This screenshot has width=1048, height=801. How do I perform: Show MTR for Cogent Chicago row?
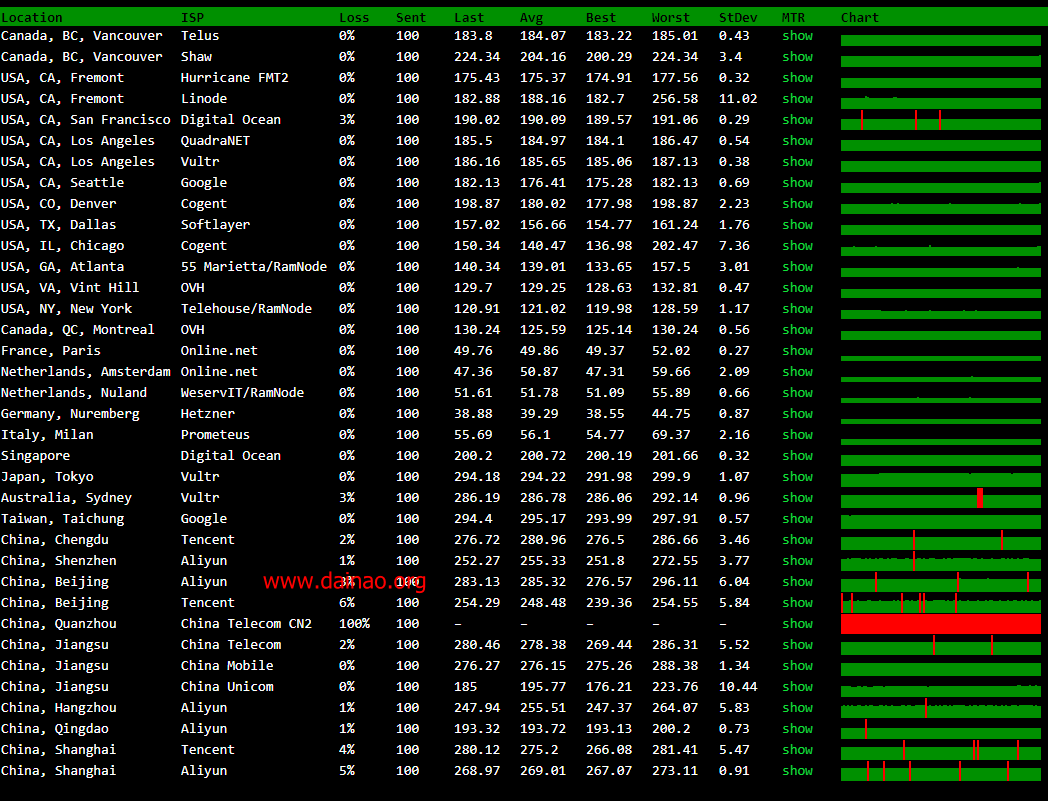797,246
